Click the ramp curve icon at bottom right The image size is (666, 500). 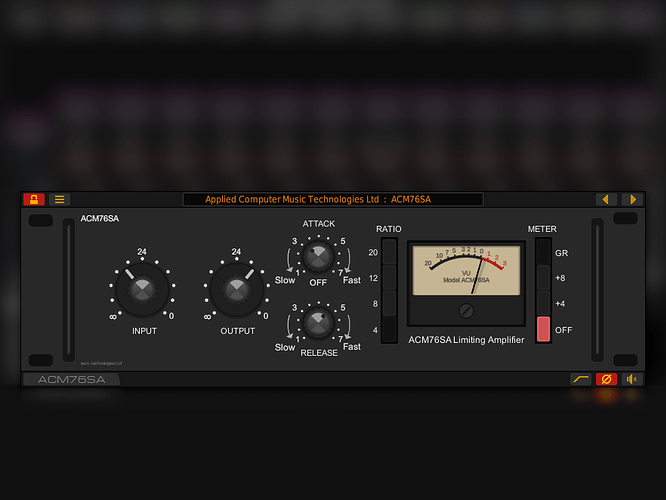[x=580, y=379]
